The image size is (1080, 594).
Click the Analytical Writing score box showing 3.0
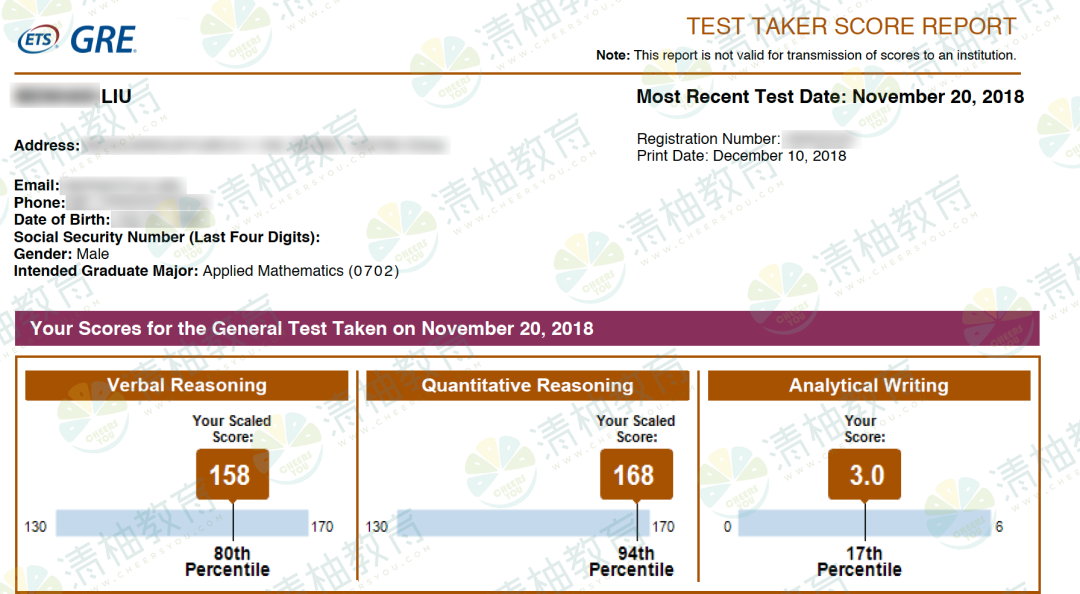[864, 474]
